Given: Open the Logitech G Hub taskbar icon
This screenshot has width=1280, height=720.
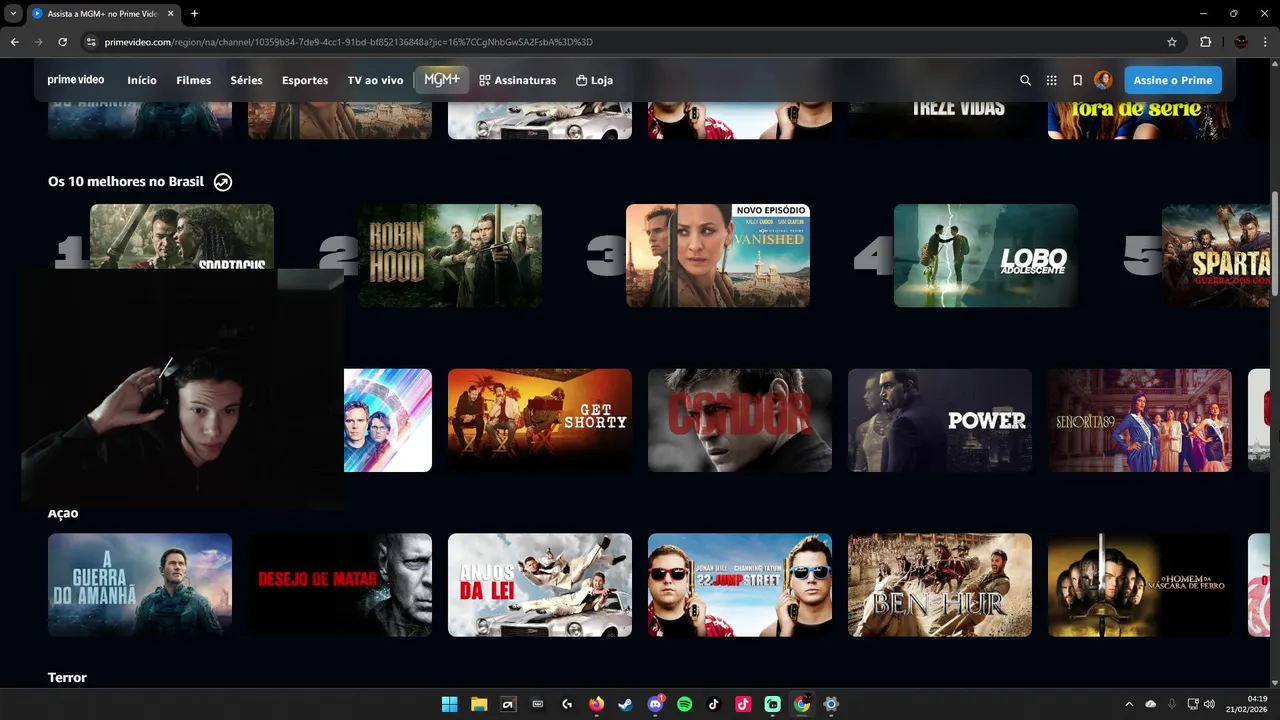Looking at the screenshot, I should pyautogui.click(x=567, y=704).
